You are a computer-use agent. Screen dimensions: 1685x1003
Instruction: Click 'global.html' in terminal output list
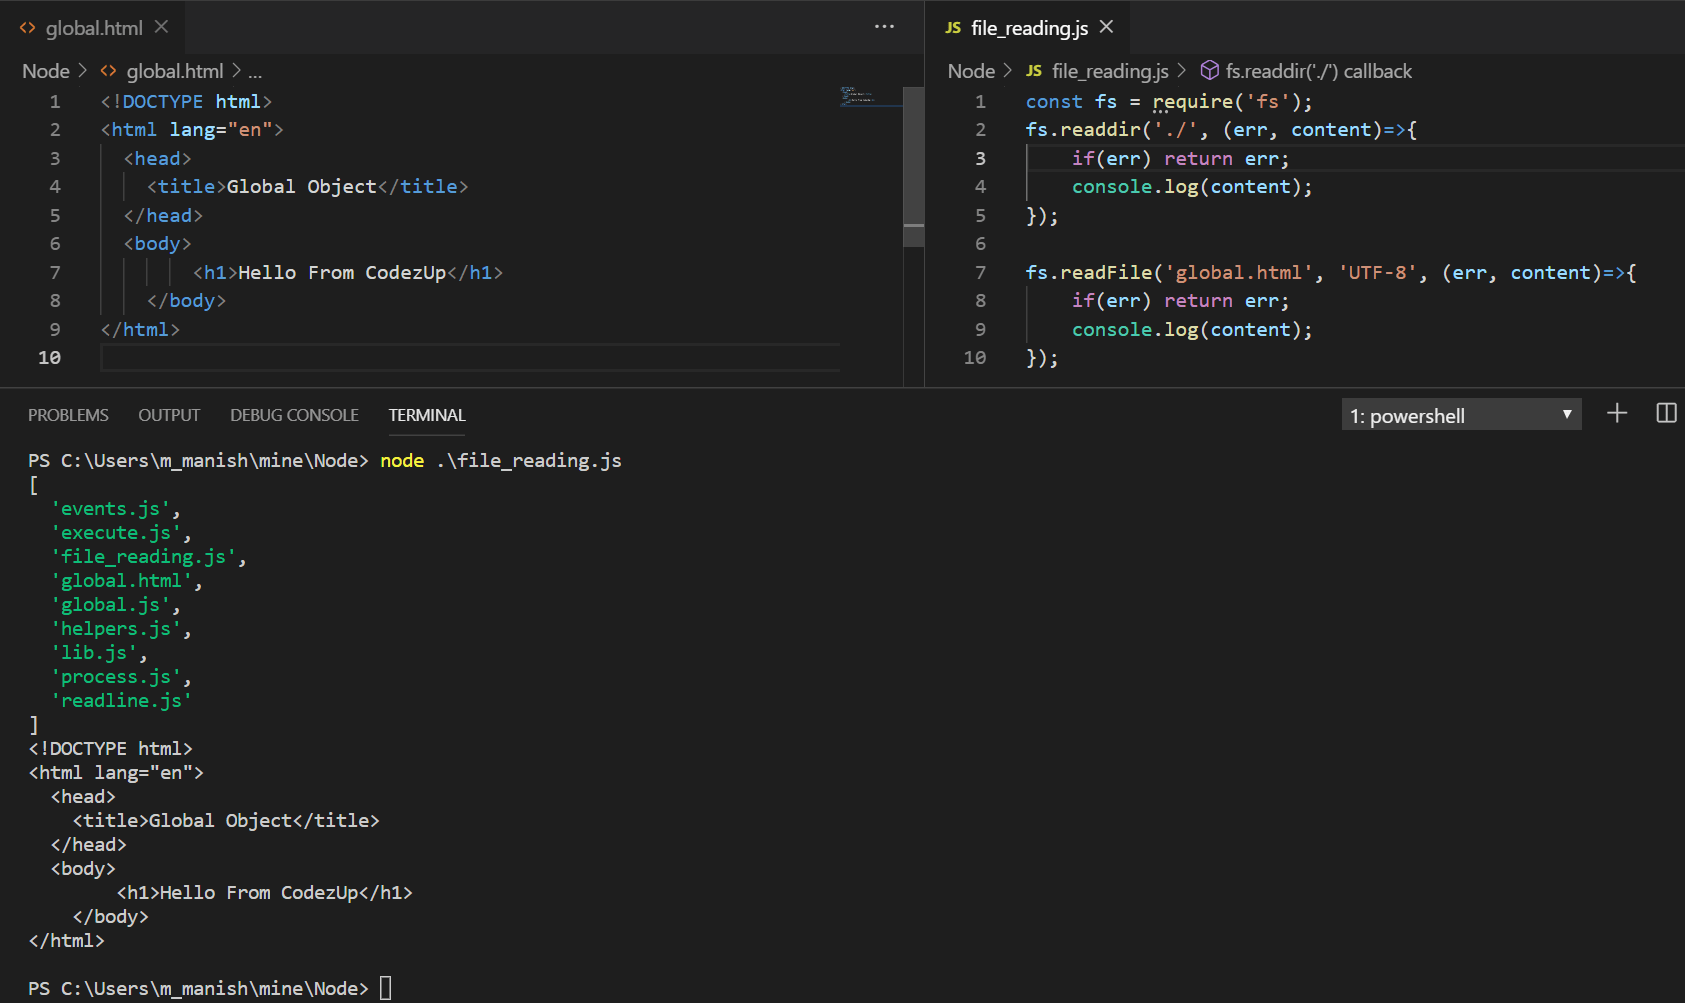[x=121, y=581]
